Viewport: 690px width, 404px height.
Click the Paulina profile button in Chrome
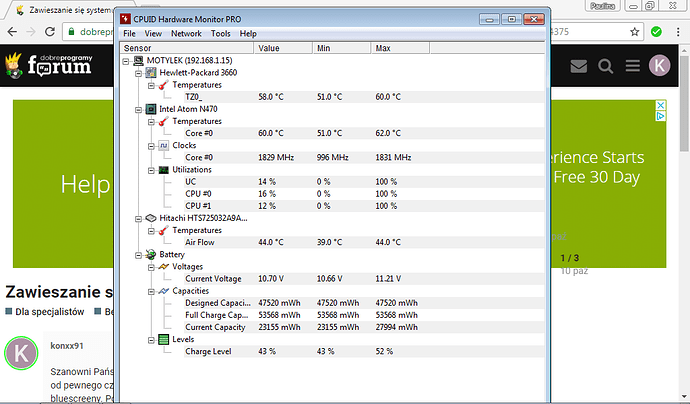coord(602,6)
